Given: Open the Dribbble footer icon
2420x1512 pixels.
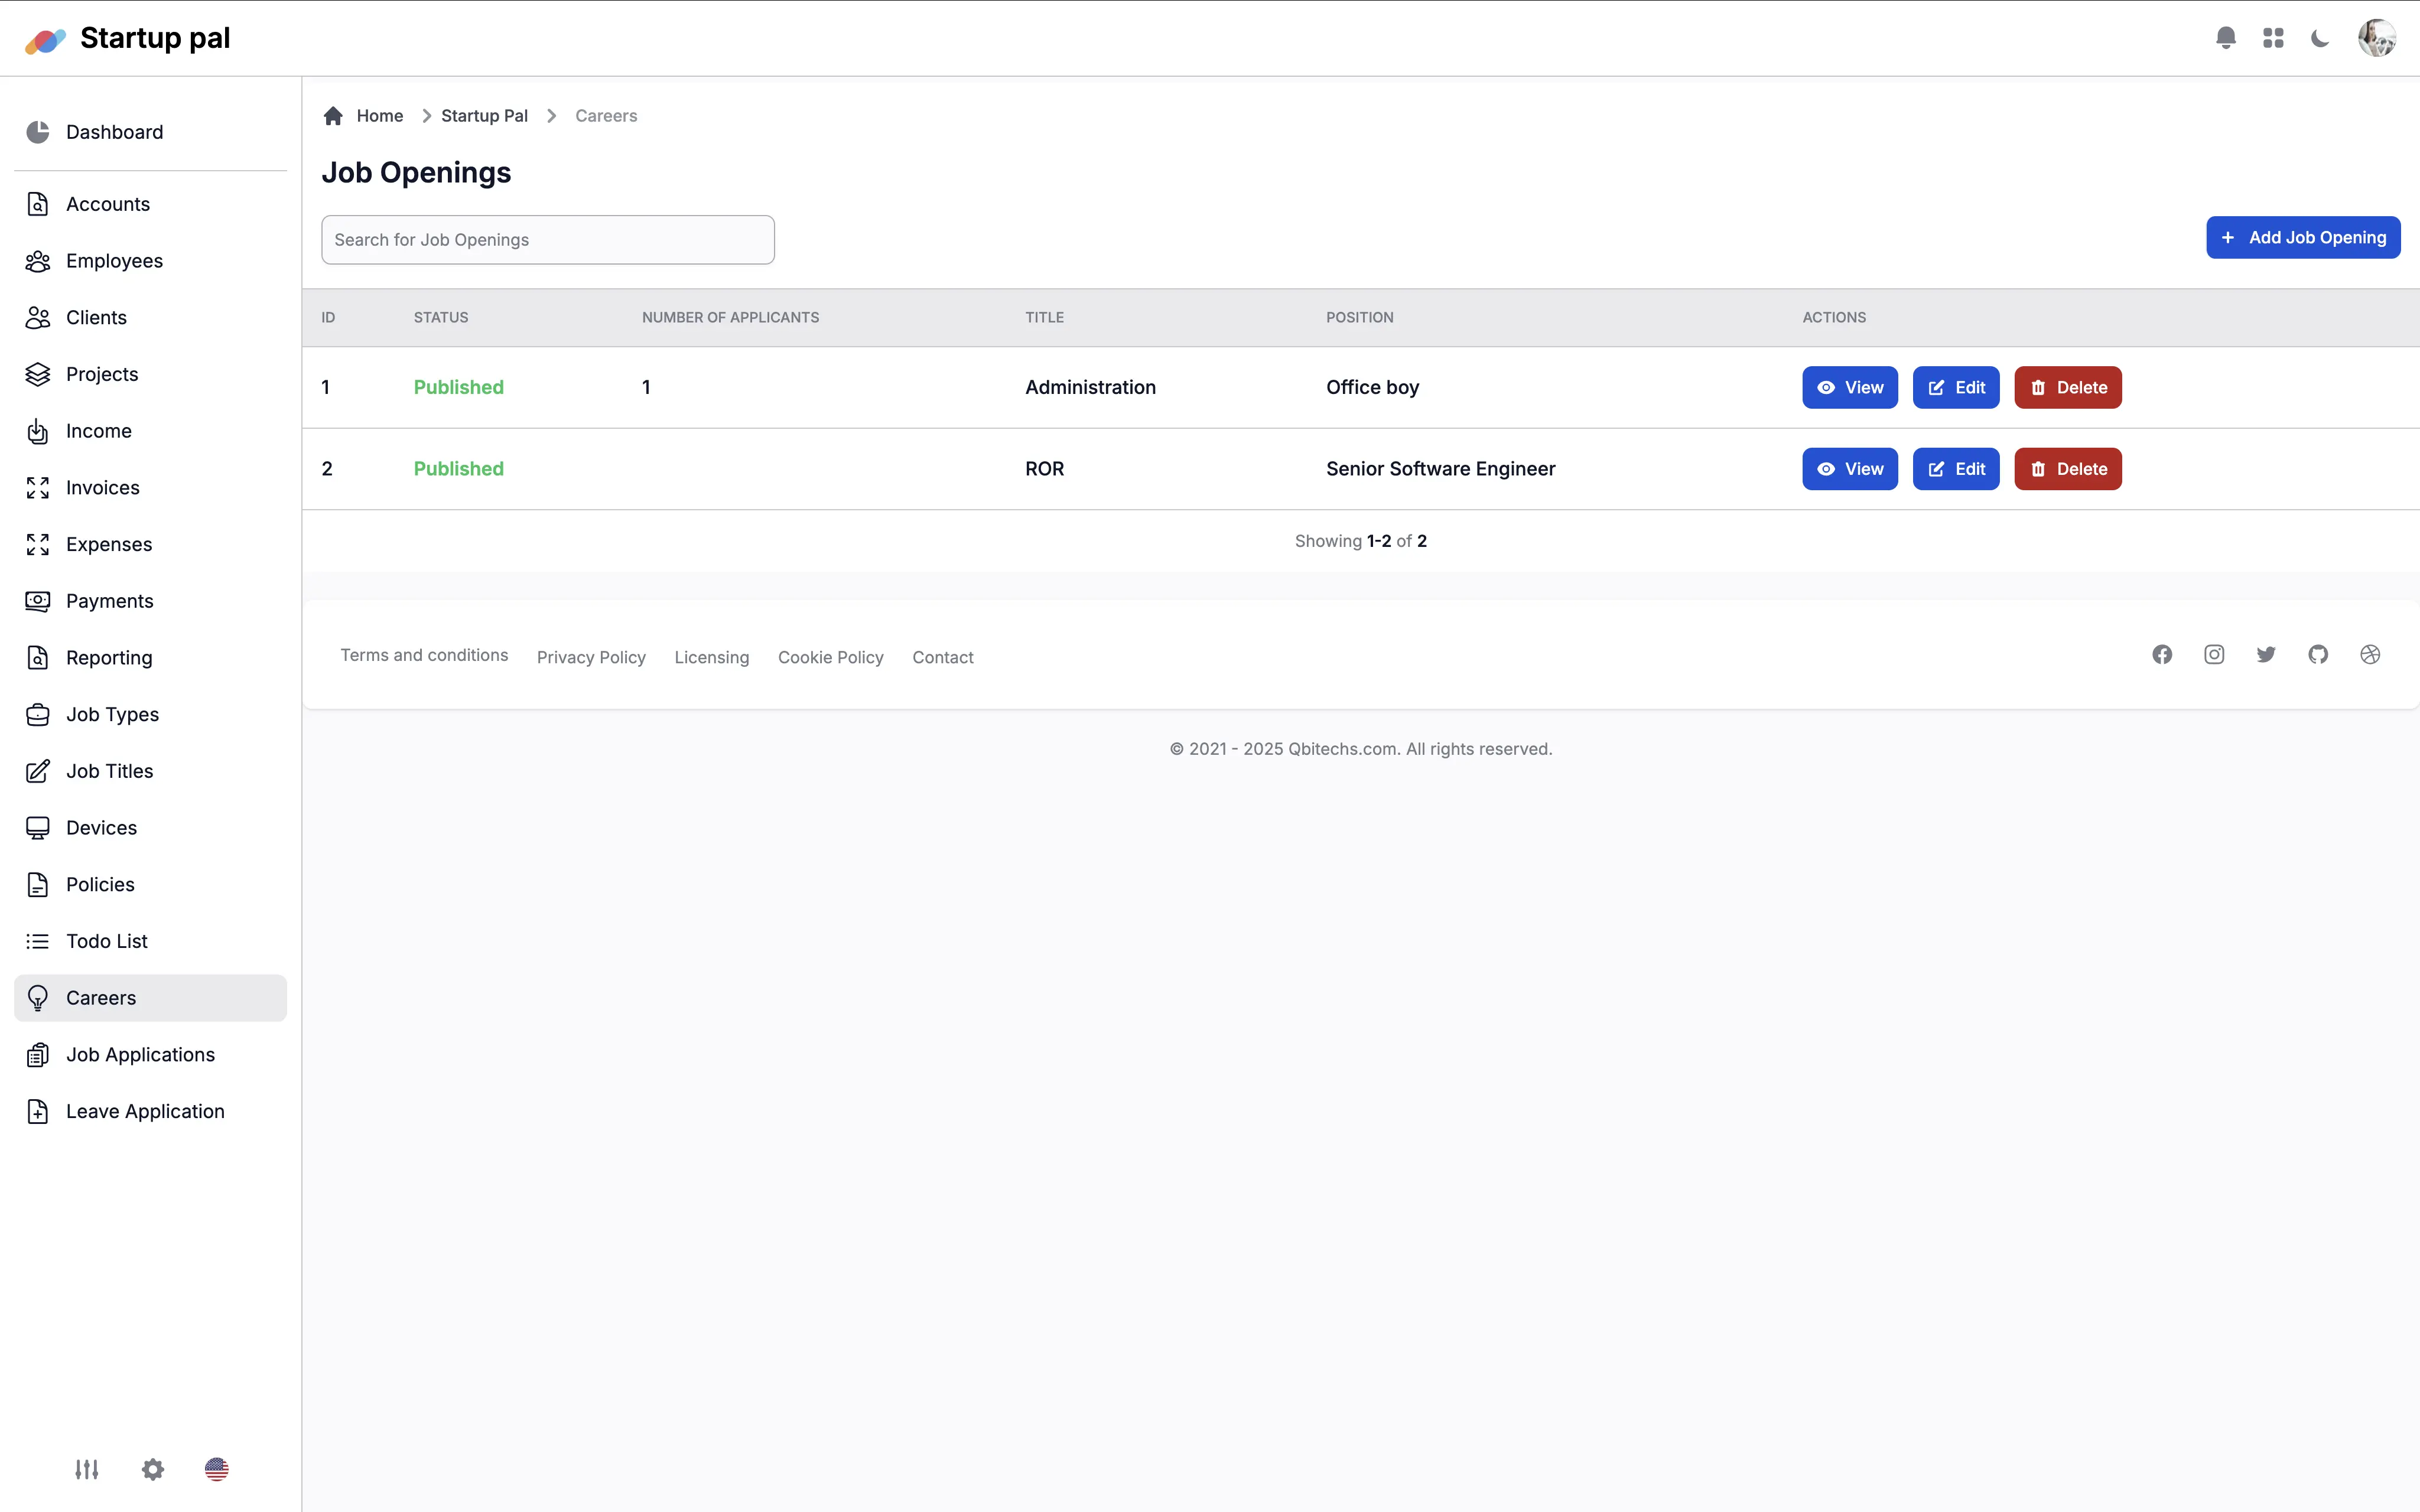Looking at the screenshot, I should pos(2370,655).
